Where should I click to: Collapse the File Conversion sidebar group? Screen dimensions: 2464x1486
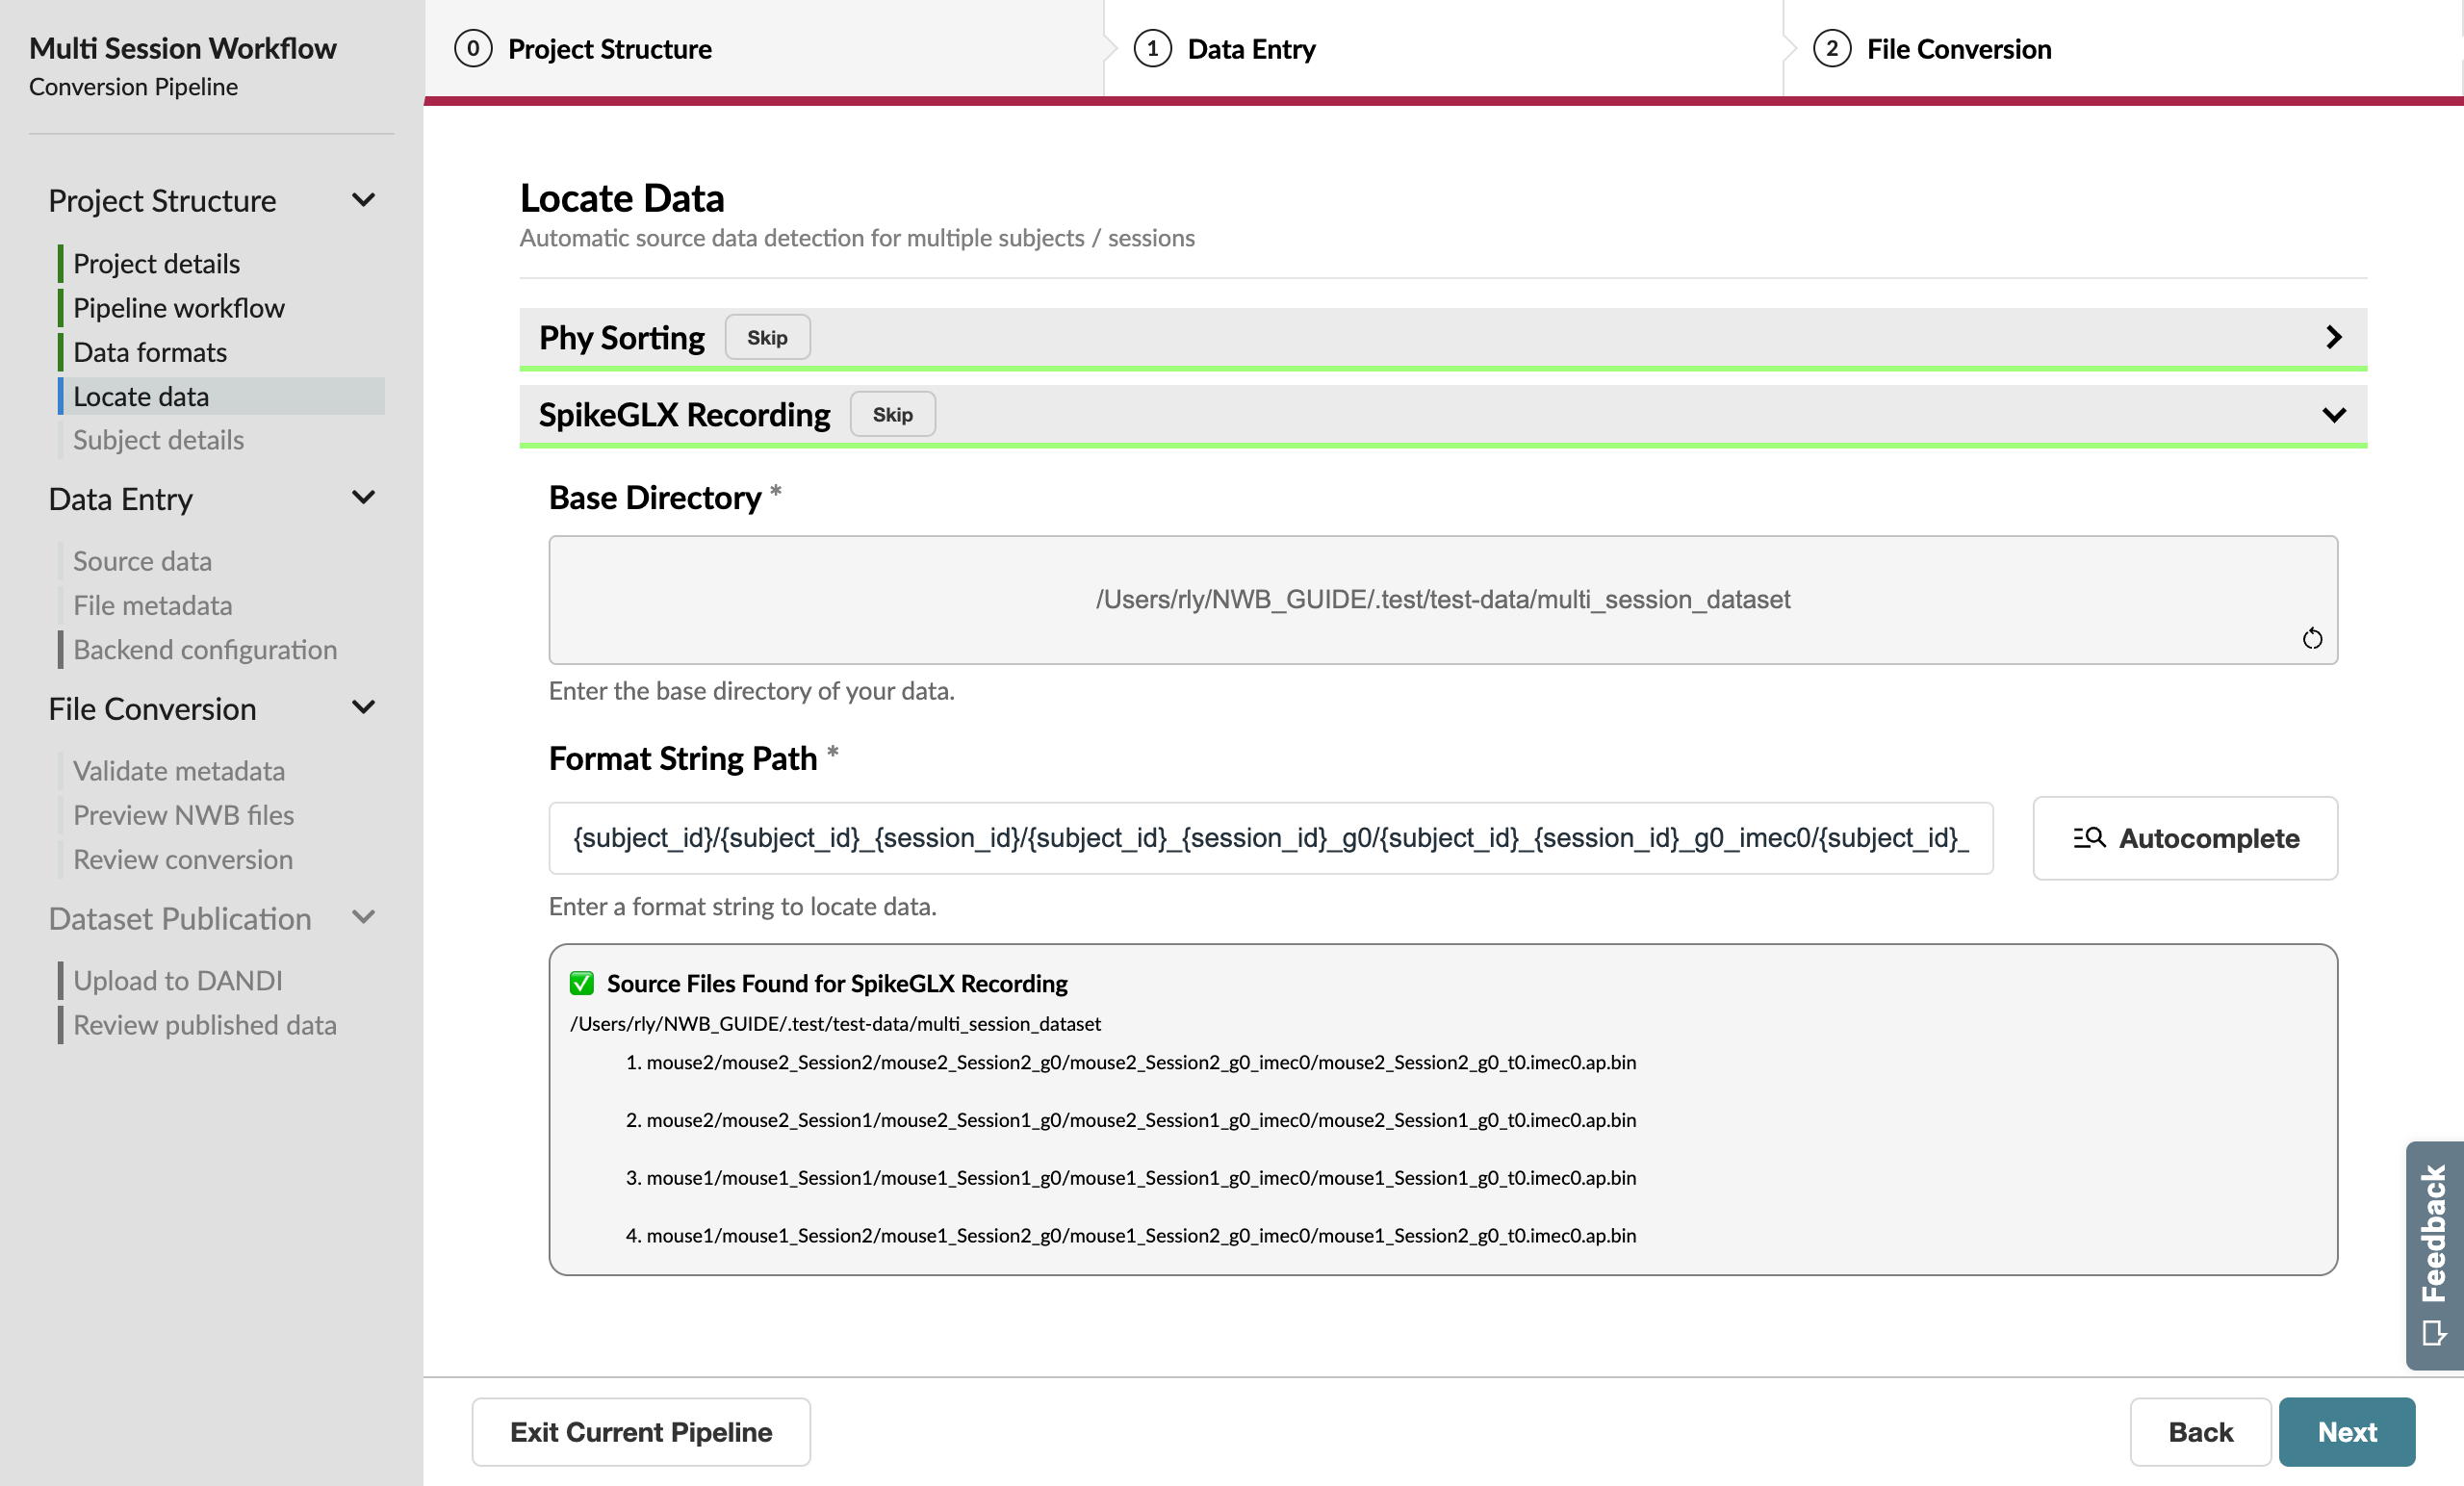[x=364, y=707]
